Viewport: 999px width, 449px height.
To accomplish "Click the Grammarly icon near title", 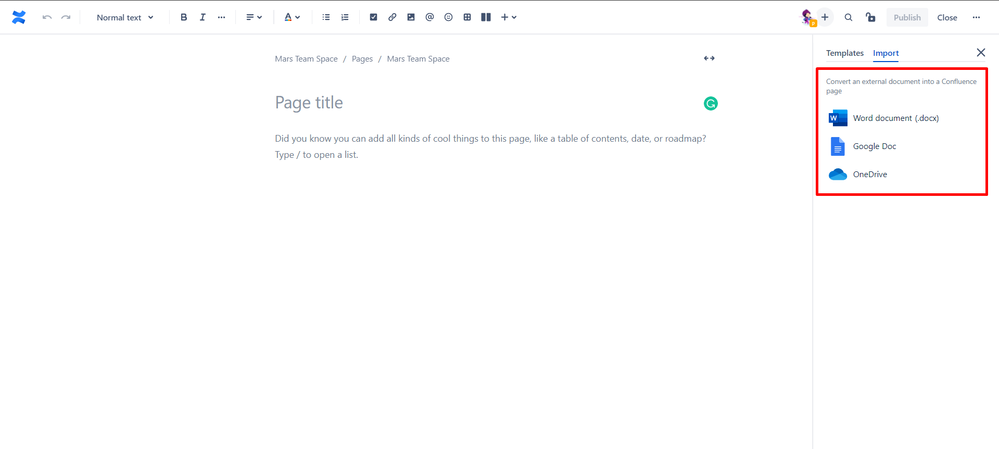I will [x=710, y=103].
